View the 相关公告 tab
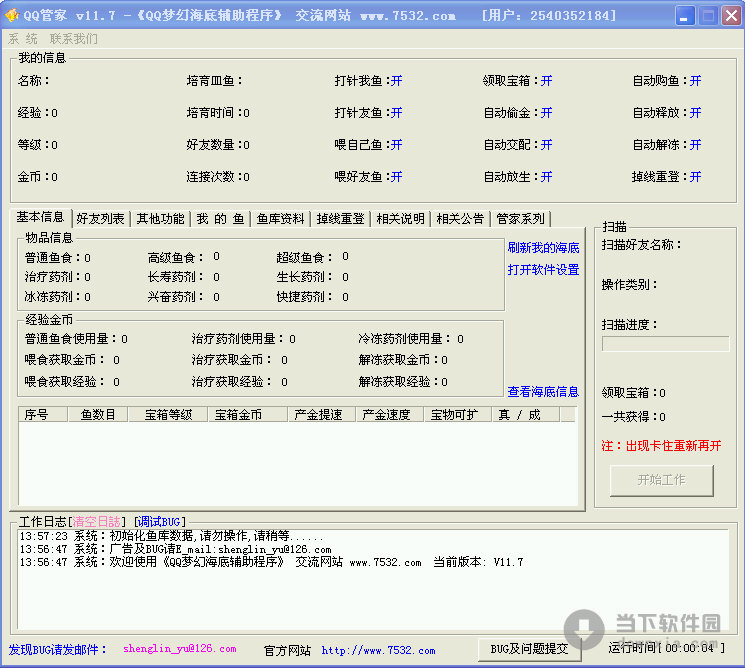Screen dimensions: 745x668 coord(460,219)
